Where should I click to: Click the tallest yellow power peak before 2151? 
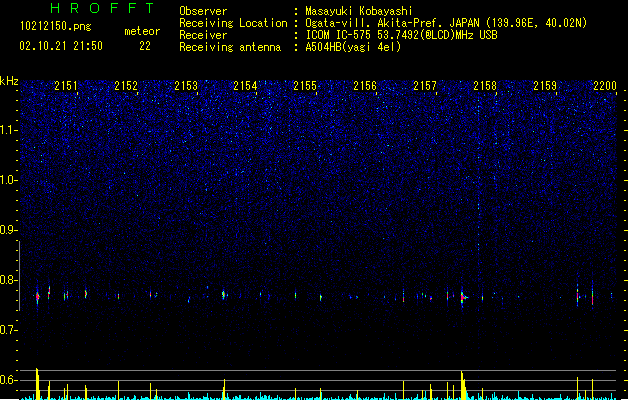[x=37, y=384]
